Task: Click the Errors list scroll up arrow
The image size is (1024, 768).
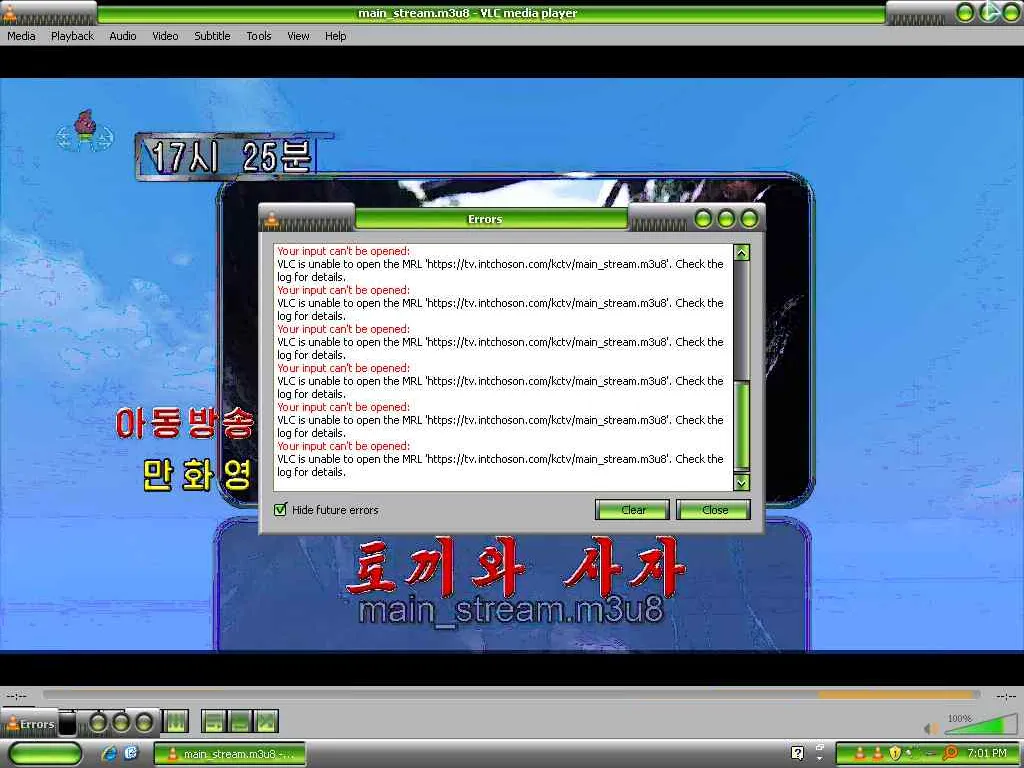Action: 742,252
